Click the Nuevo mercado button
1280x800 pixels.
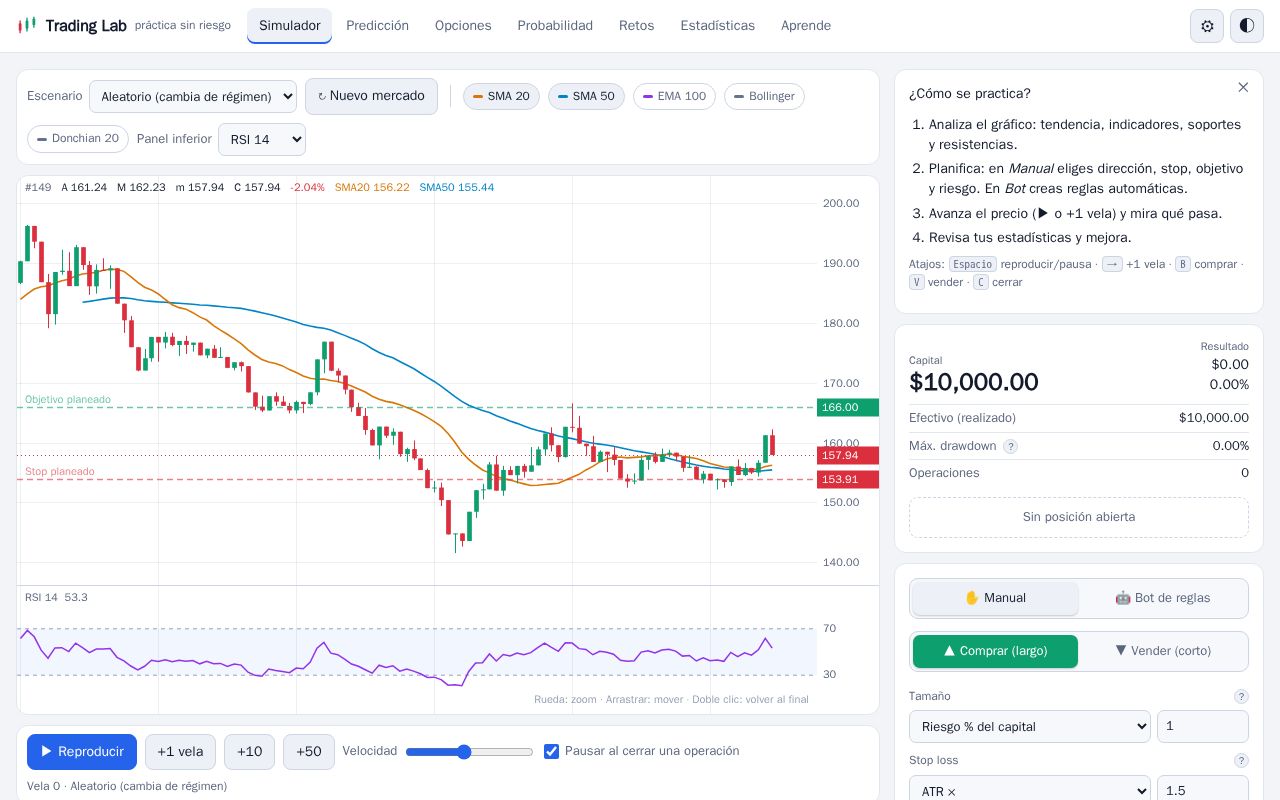point(371,97)
